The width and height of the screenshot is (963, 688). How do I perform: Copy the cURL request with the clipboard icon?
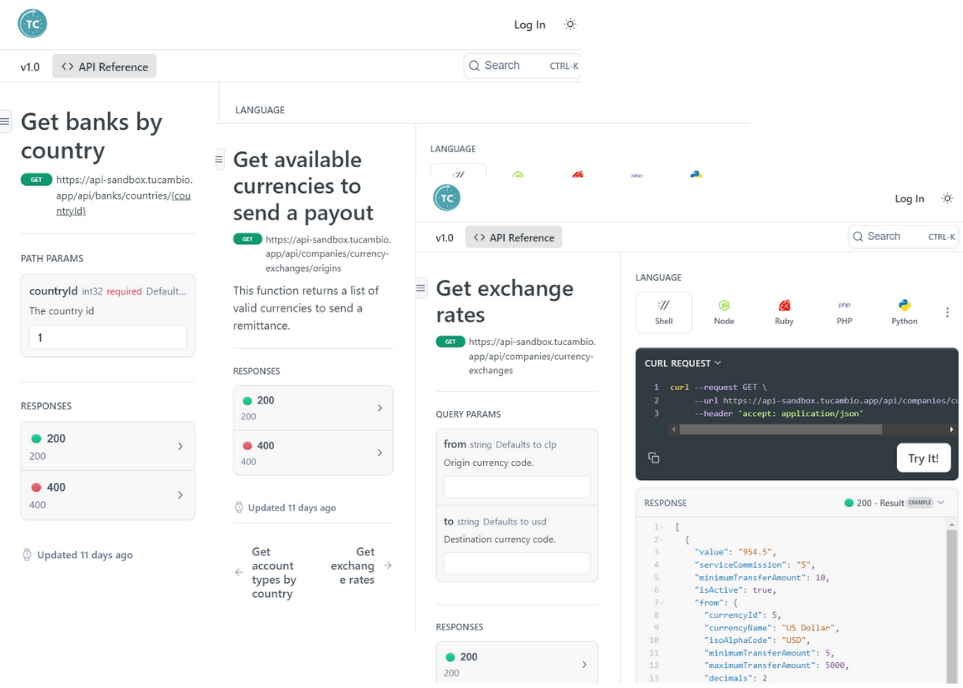point(654,457)
